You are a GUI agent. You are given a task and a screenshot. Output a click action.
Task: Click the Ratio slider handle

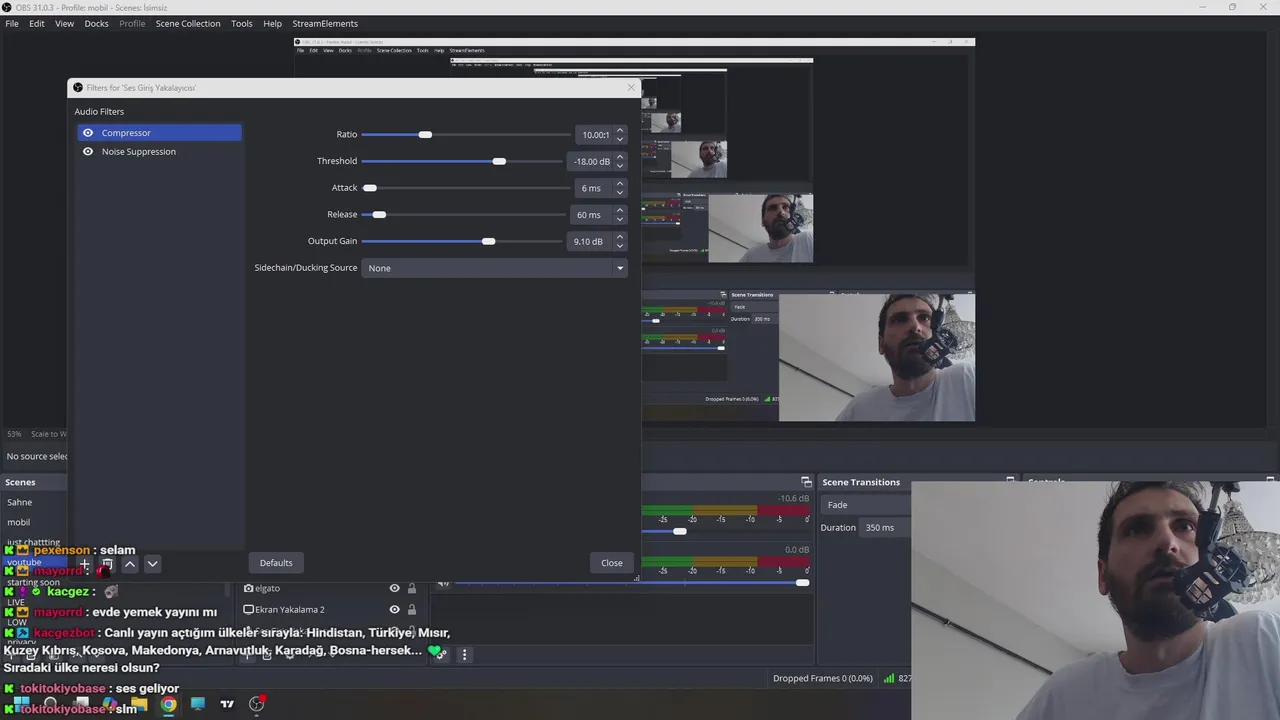[425, 134]
